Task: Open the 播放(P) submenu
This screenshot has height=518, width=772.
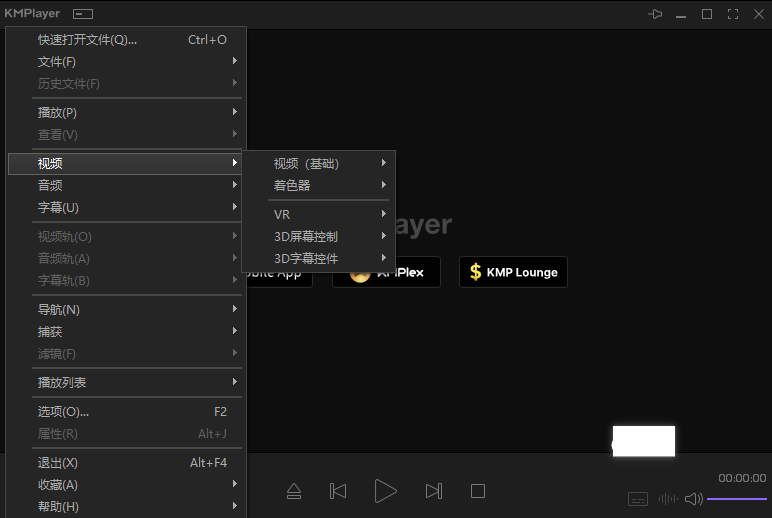Action: coord(126,113)
